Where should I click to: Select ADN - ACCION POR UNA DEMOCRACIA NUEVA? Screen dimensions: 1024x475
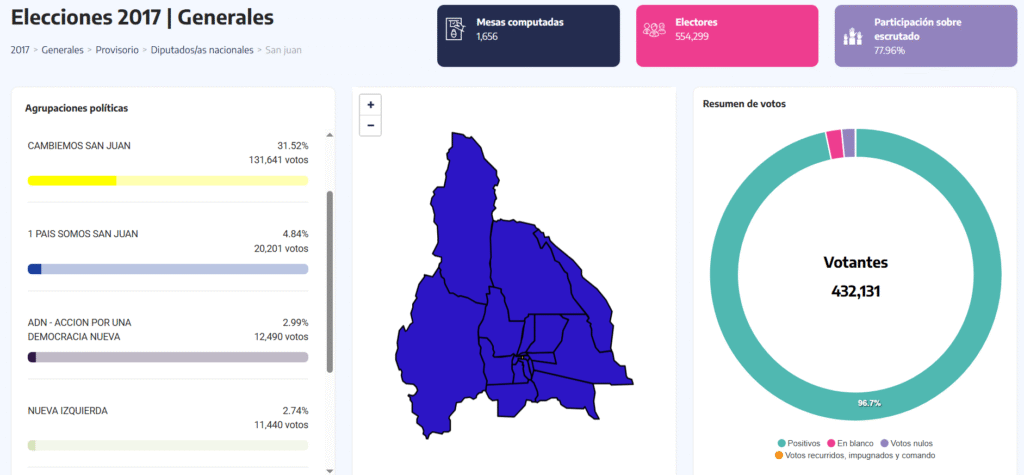pos(79,330)
